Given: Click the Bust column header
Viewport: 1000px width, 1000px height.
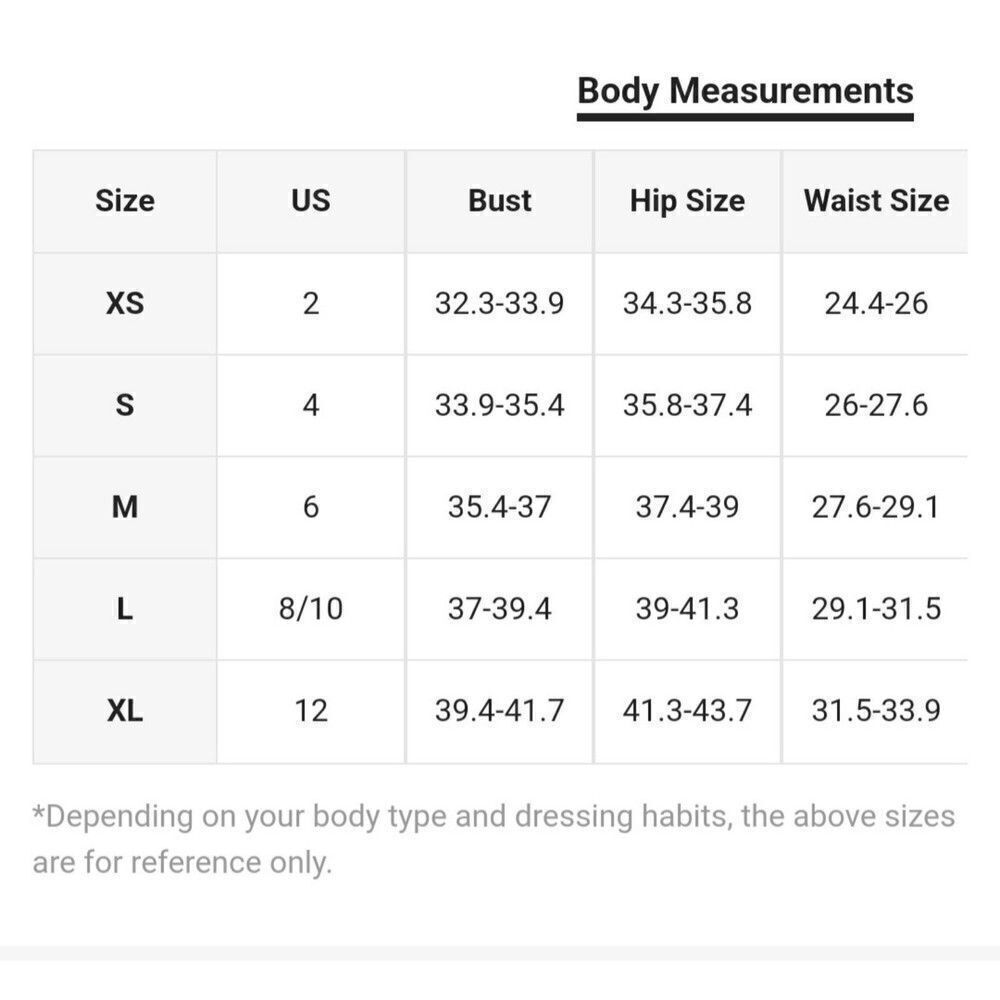Looking at the screenshot, I should 499,201.
